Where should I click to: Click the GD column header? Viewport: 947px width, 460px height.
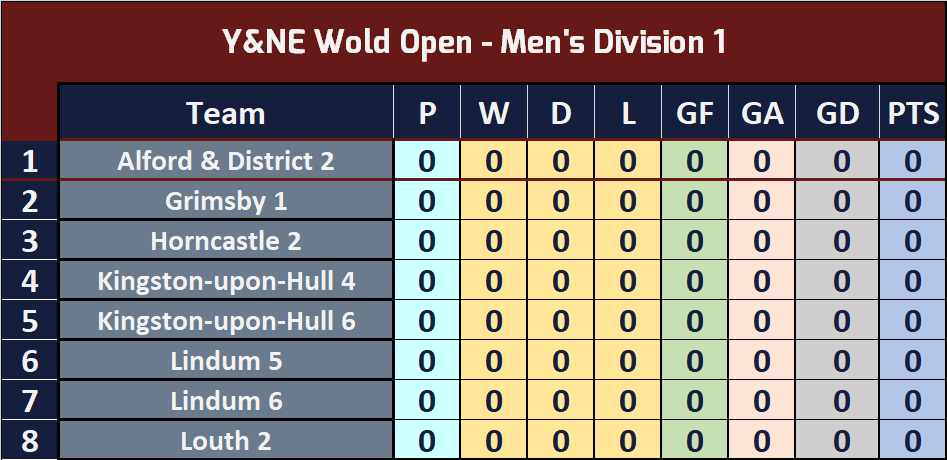click(838, 113)
